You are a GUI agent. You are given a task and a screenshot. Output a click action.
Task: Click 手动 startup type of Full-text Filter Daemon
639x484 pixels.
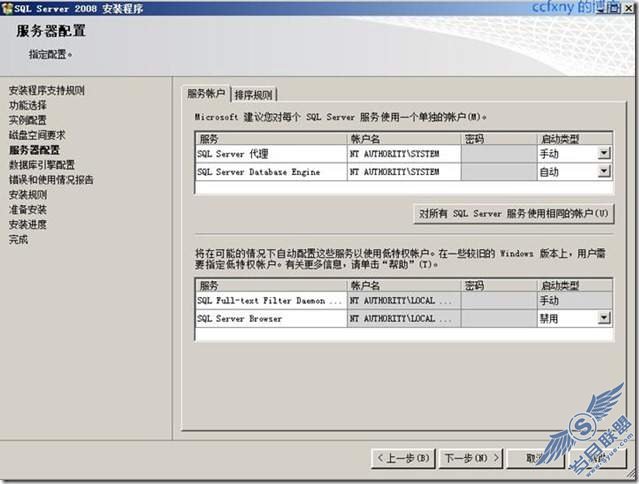pos(575,301)
